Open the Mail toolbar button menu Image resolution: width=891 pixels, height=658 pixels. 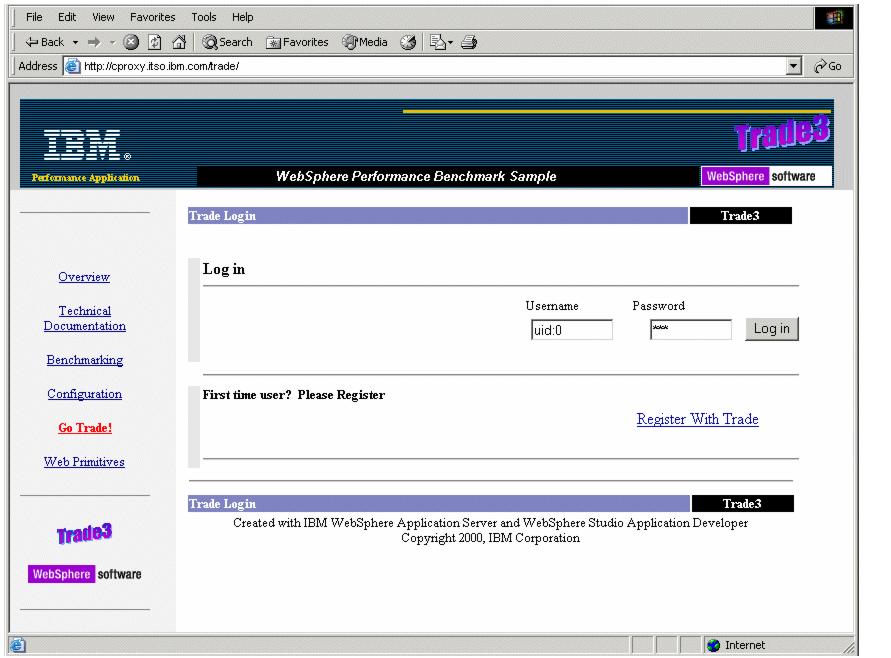(x=441, y=42)
